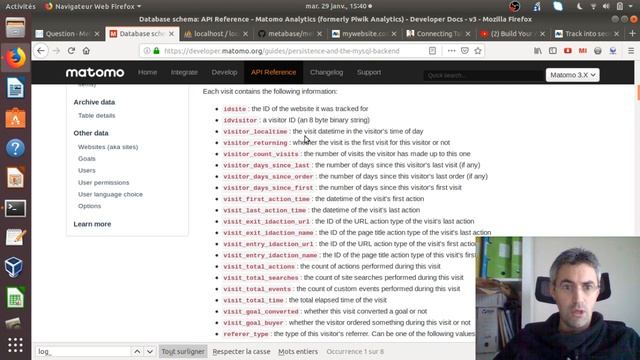Open Home in Matomo nav
The height and width of the screenshot is (360, 640).
(147, 72)
